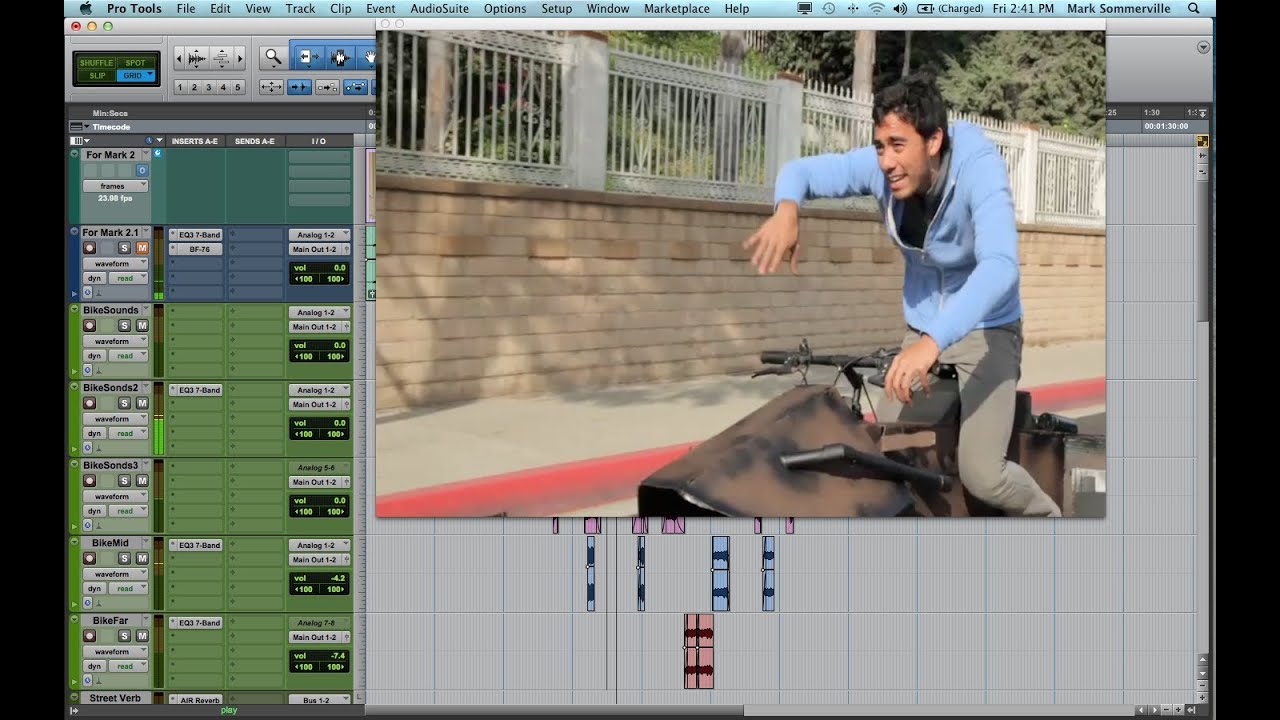Image resolution: width=1280 pixels, height=720 pixels.
Task: Click the track height zoom icon
Action: 221,58
